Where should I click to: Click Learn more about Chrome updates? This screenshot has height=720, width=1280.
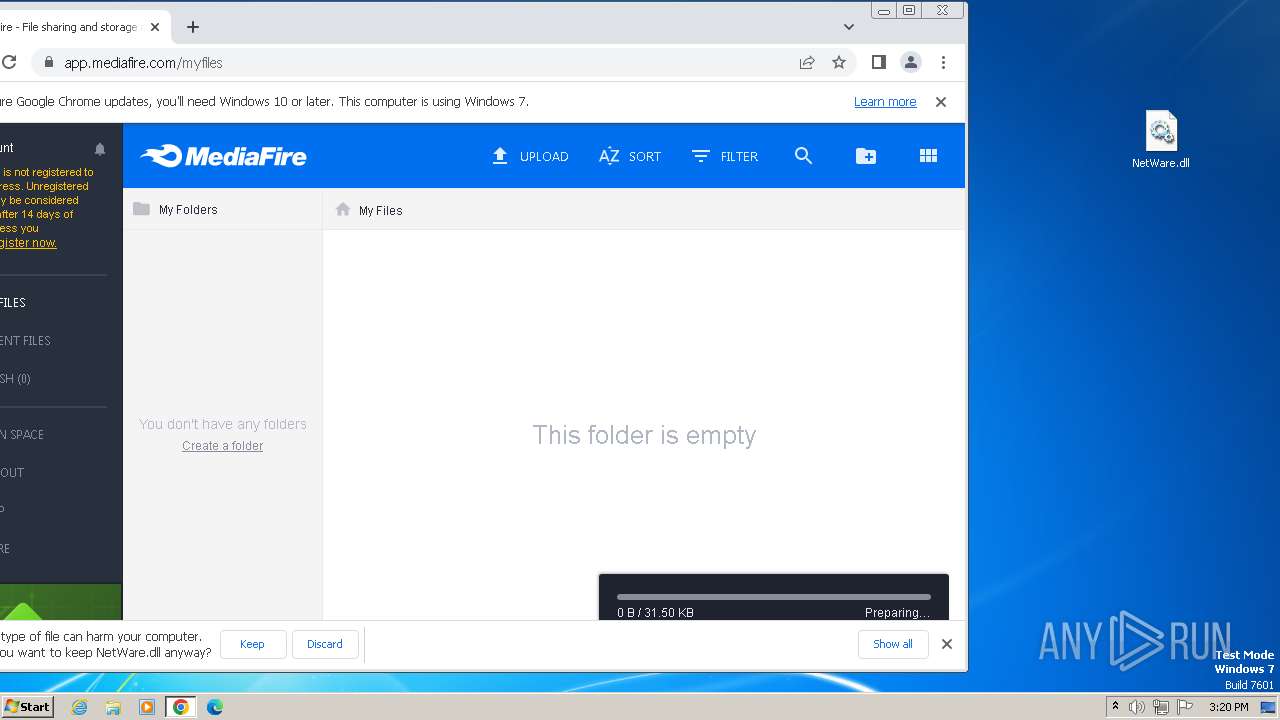[885, 102]
